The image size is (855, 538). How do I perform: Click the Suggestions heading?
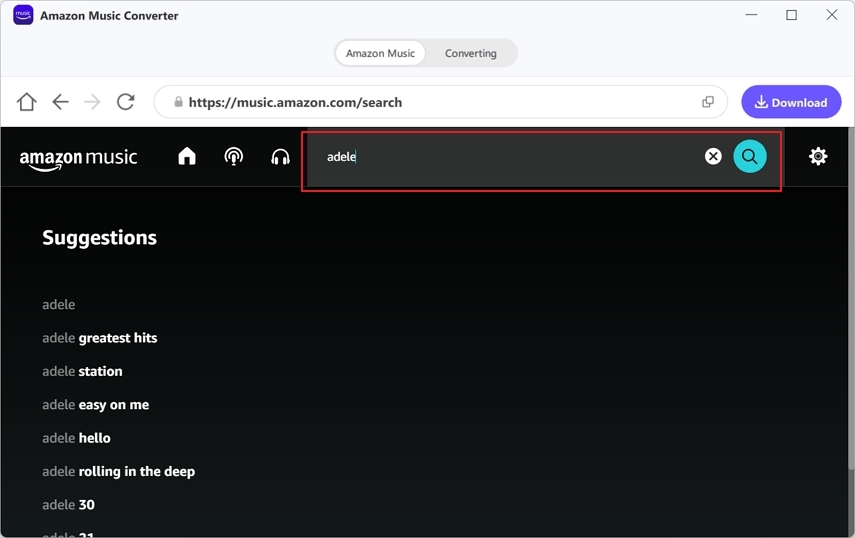(x=99, y=238)
